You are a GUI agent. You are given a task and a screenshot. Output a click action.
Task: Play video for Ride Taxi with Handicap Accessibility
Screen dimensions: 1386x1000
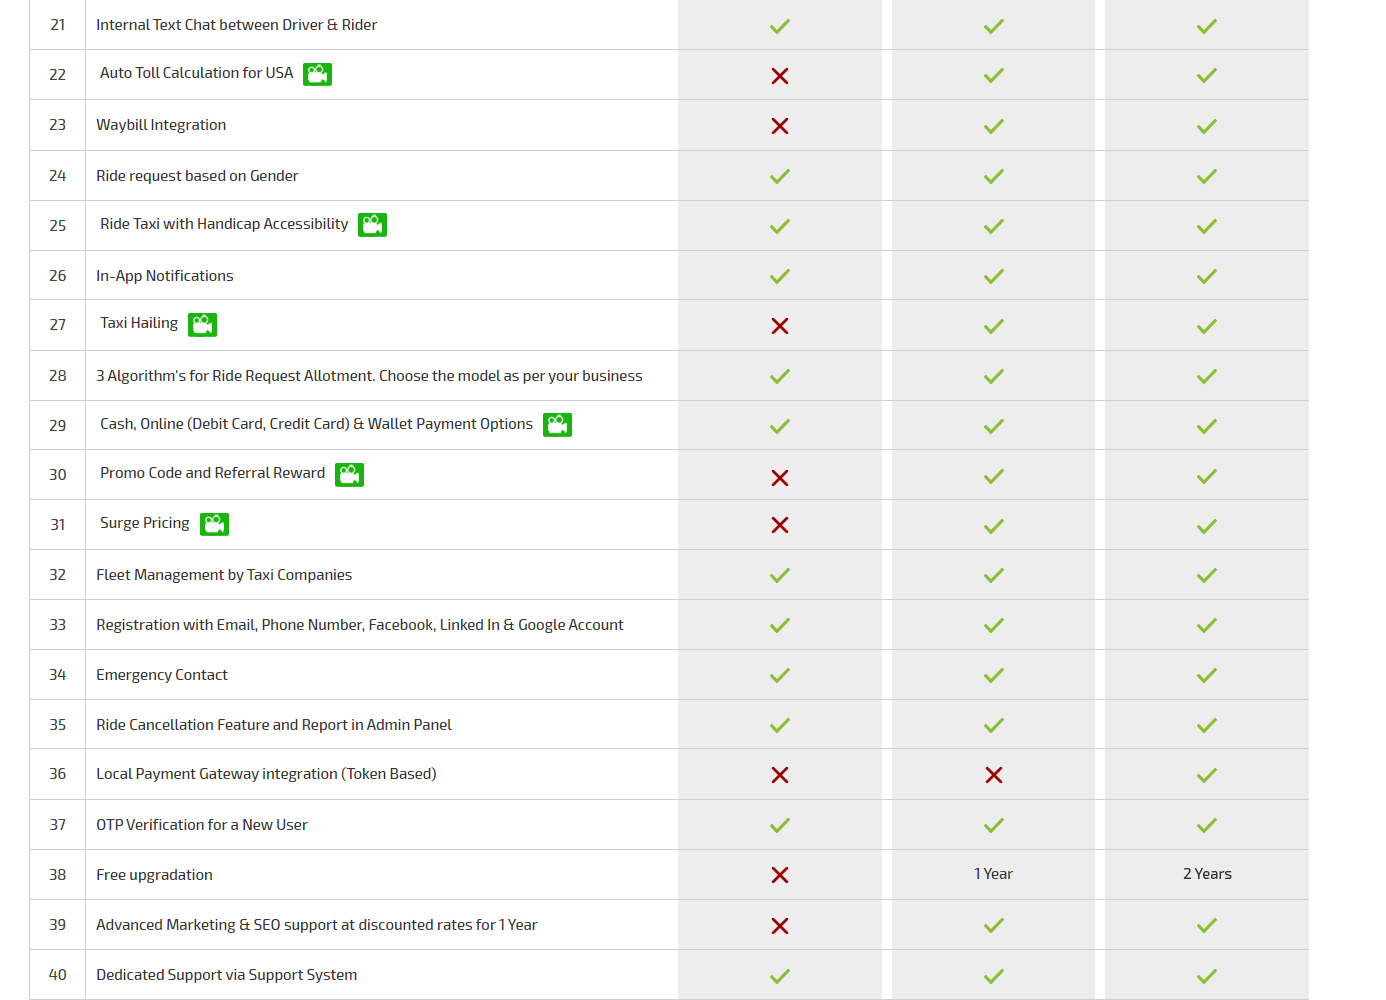tap(373, 225)
